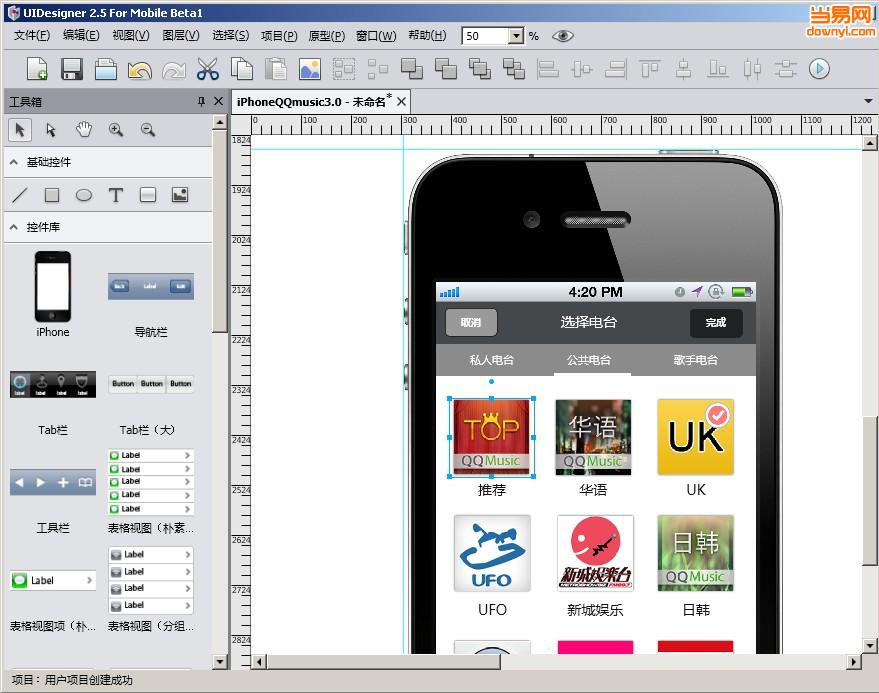Open the 项目(P) menu
Viewport: 879px width, 693px height.
point(279,36)
